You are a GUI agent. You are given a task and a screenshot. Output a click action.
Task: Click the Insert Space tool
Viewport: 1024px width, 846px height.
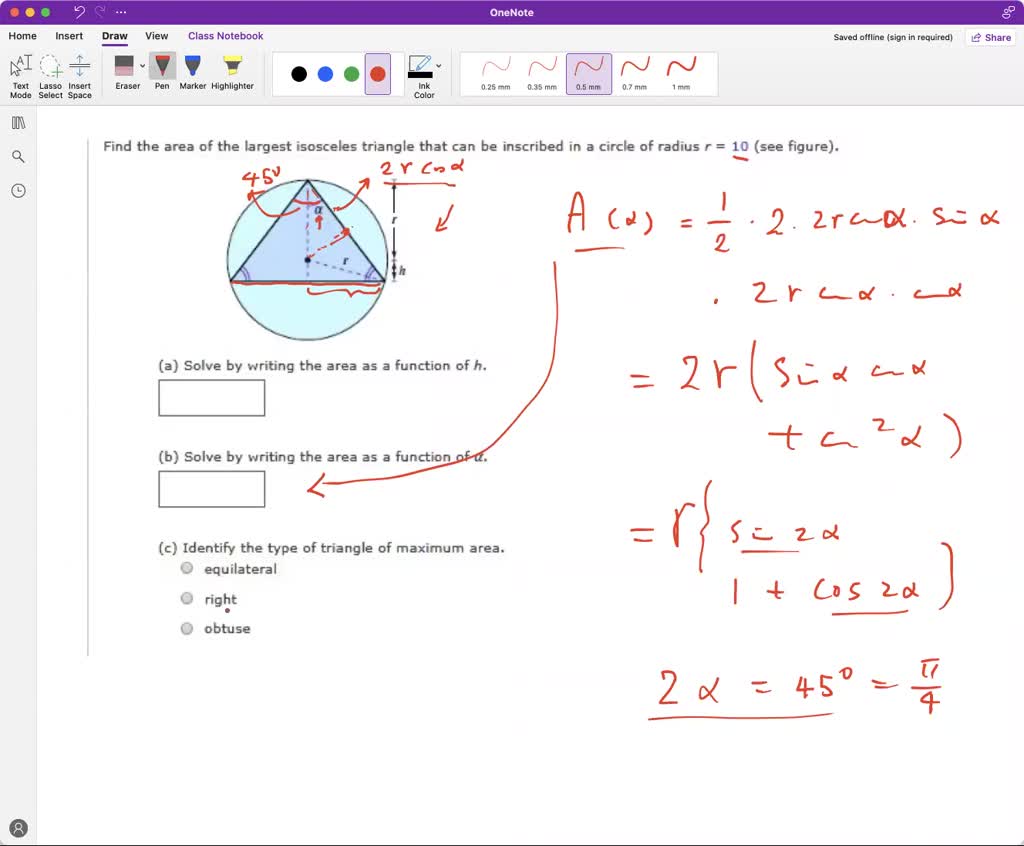(80, 72)
